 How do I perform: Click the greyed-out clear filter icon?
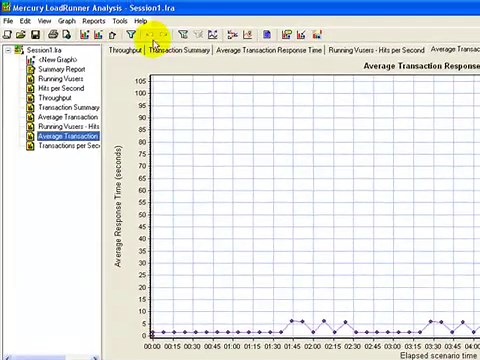pyautogui.click(x=198, y=34)
